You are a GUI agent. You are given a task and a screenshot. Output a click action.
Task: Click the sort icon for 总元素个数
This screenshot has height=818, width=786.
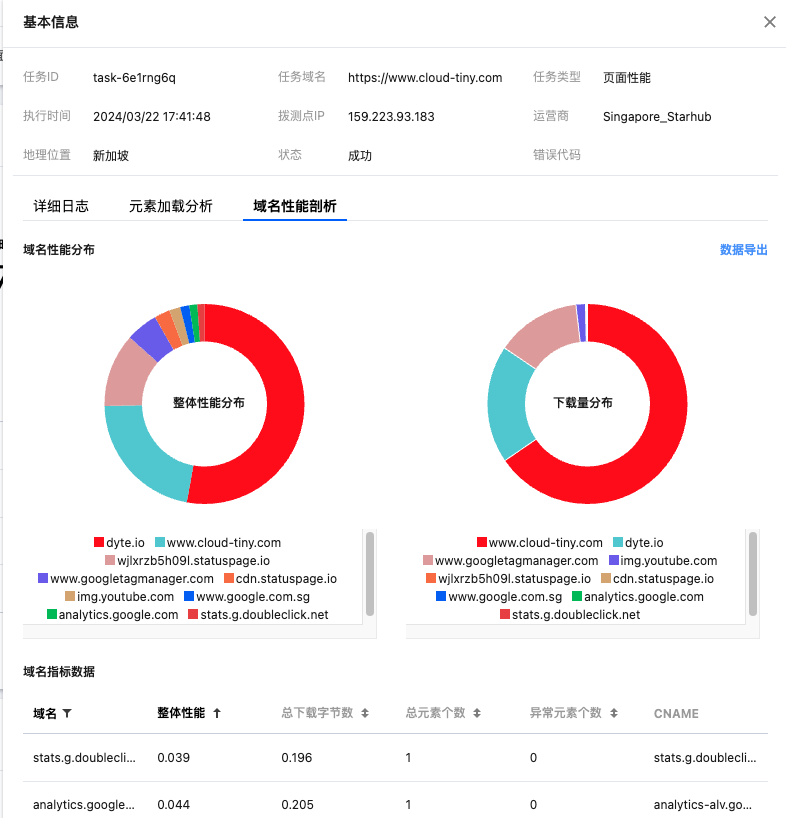point(477,714)
